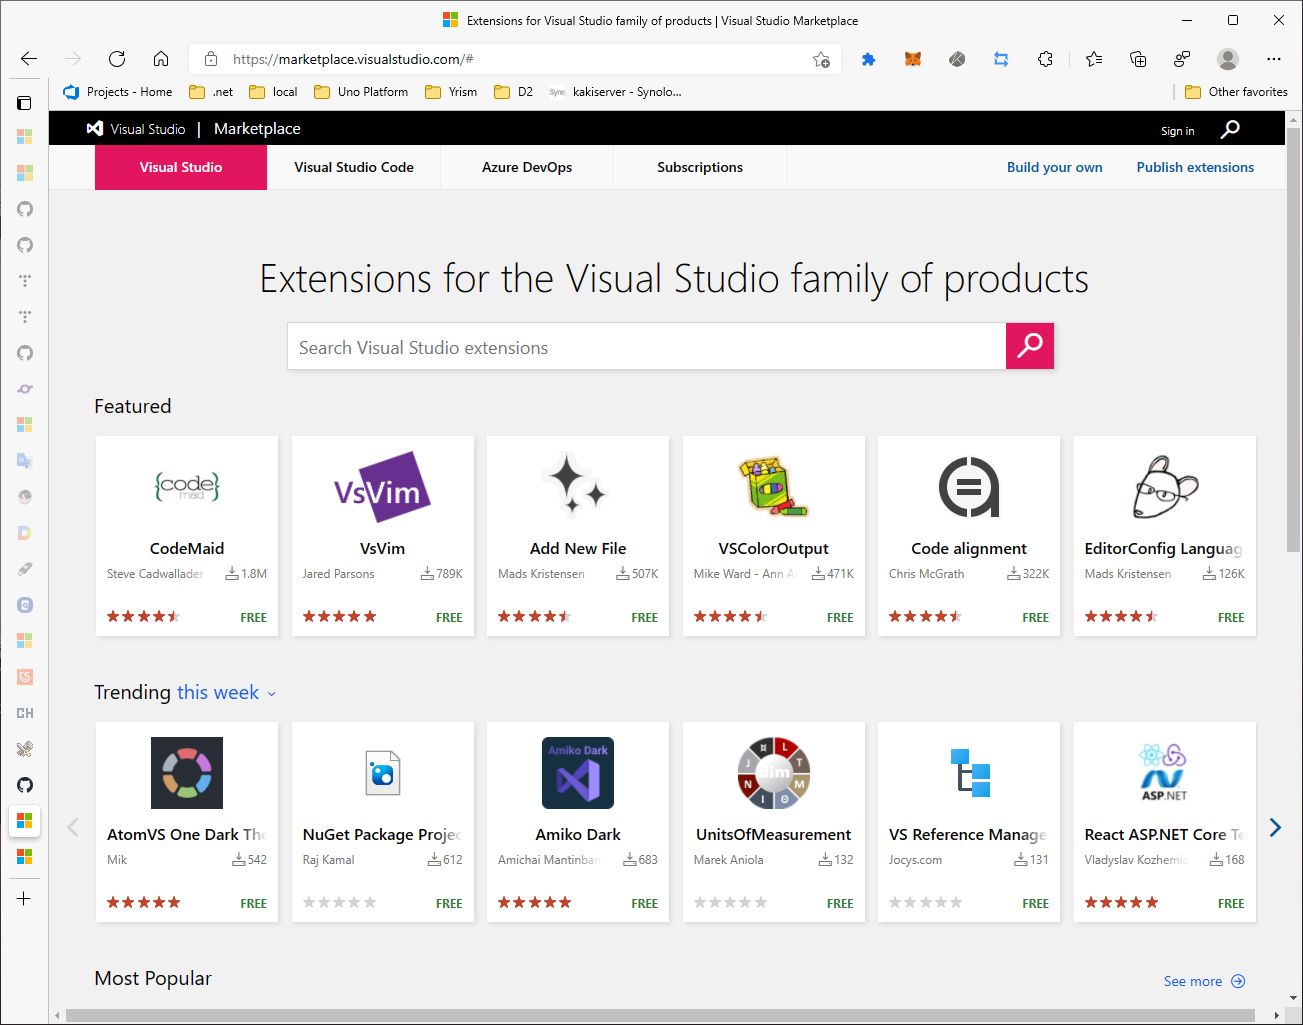Switch to Subscriptions tab

point(700,167)
